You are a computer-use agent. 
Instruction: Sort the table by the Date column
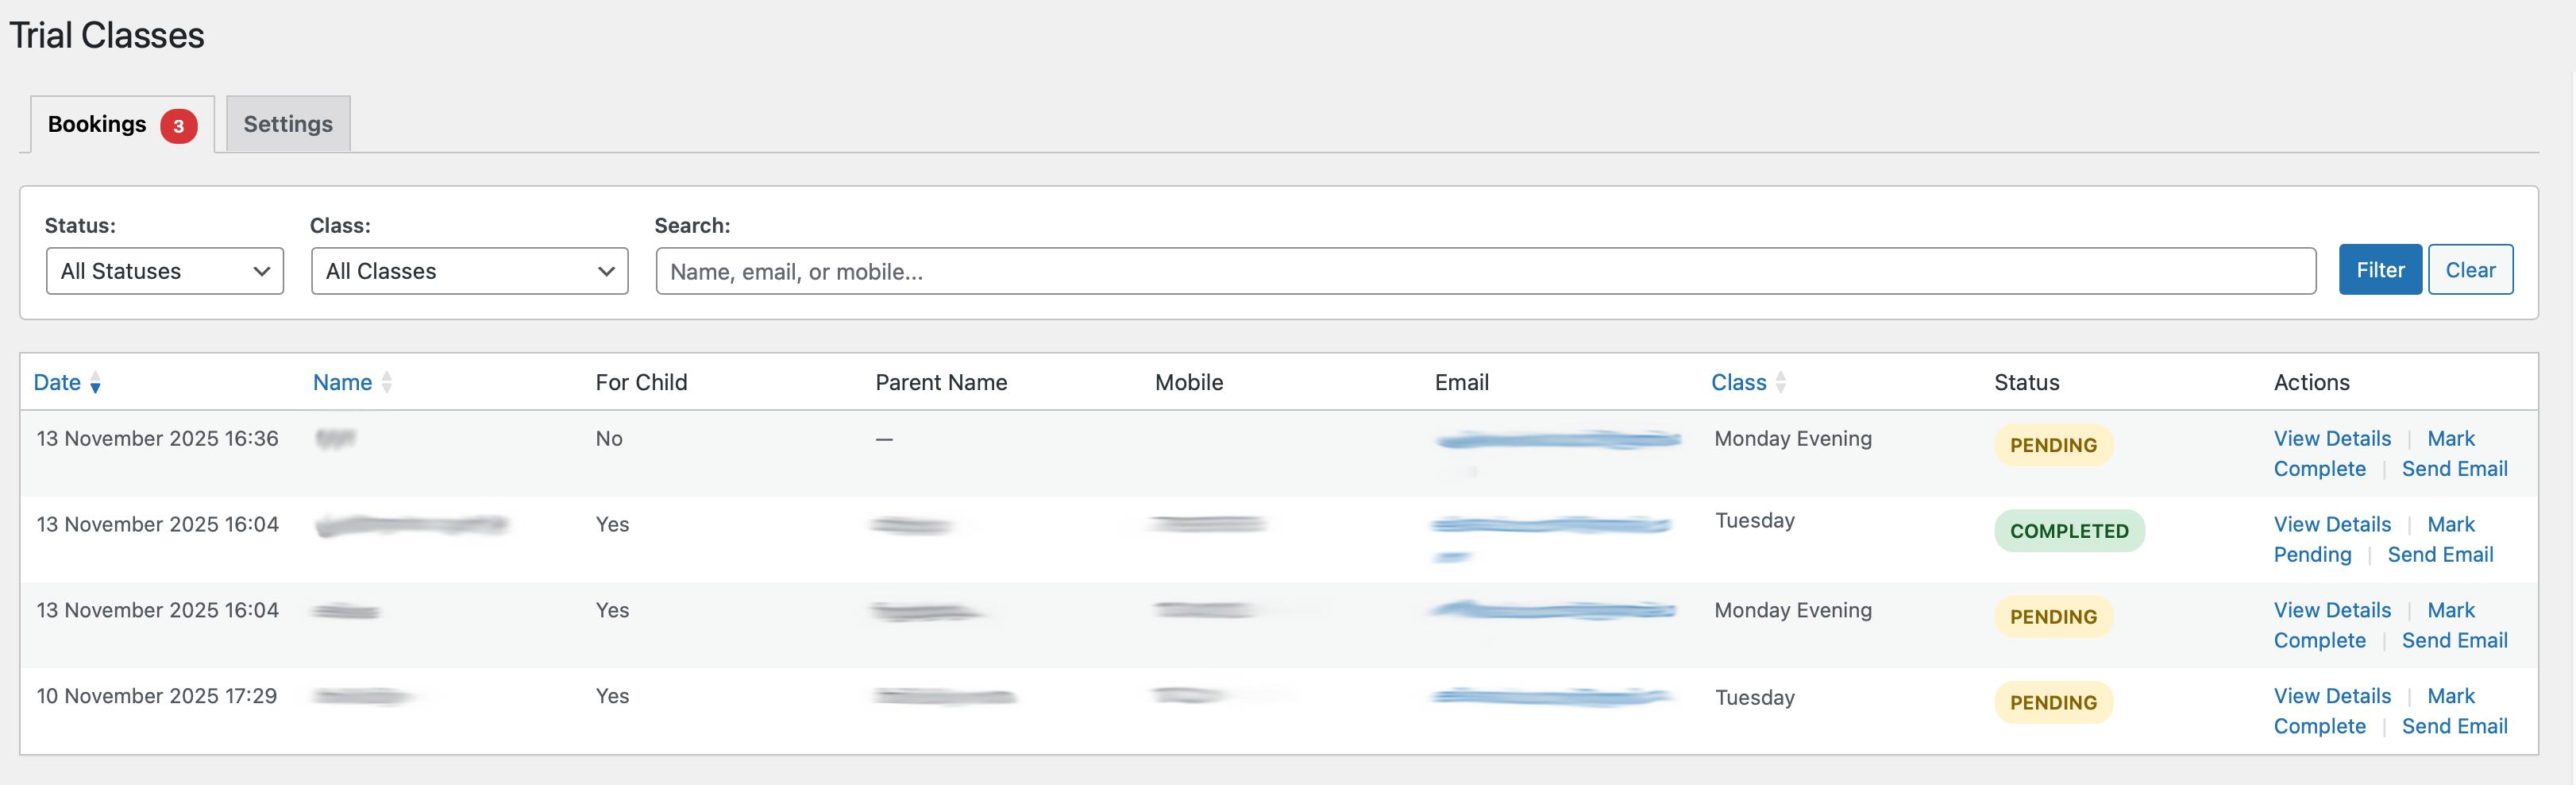tap(57, 382)
